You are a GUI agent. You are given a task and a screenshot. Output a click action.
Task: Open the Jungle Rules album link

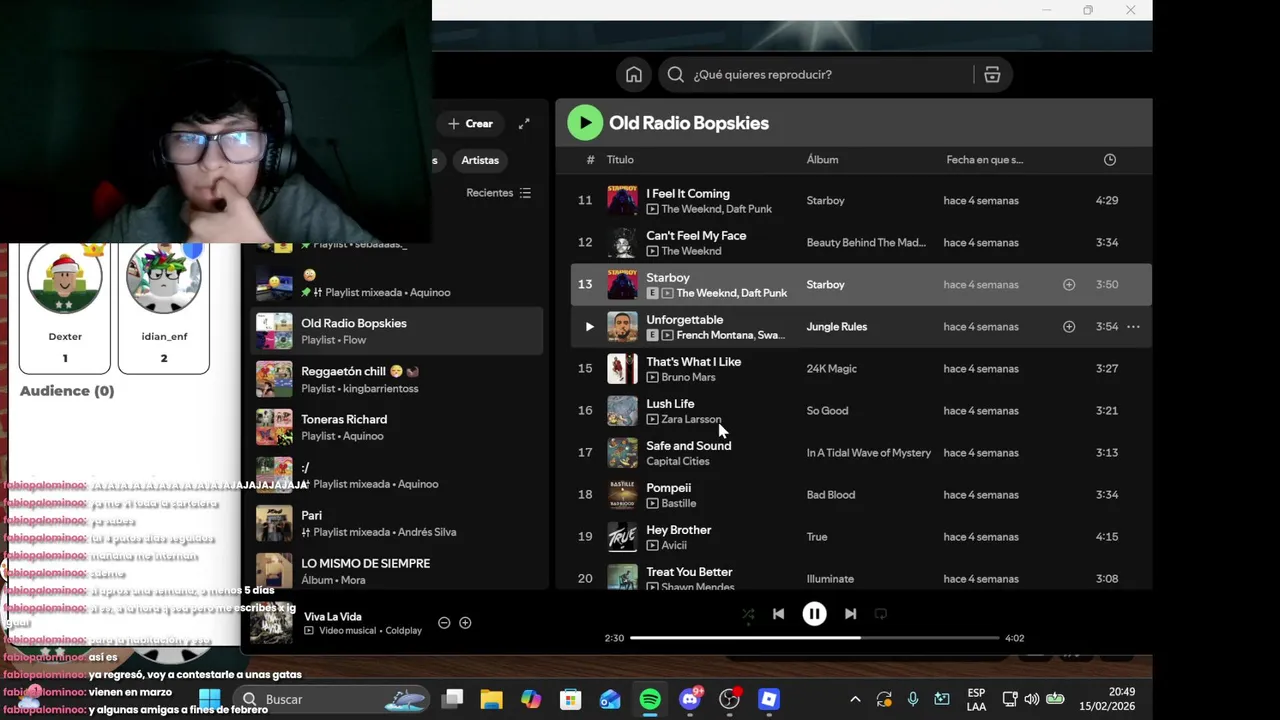coord(837,327)
